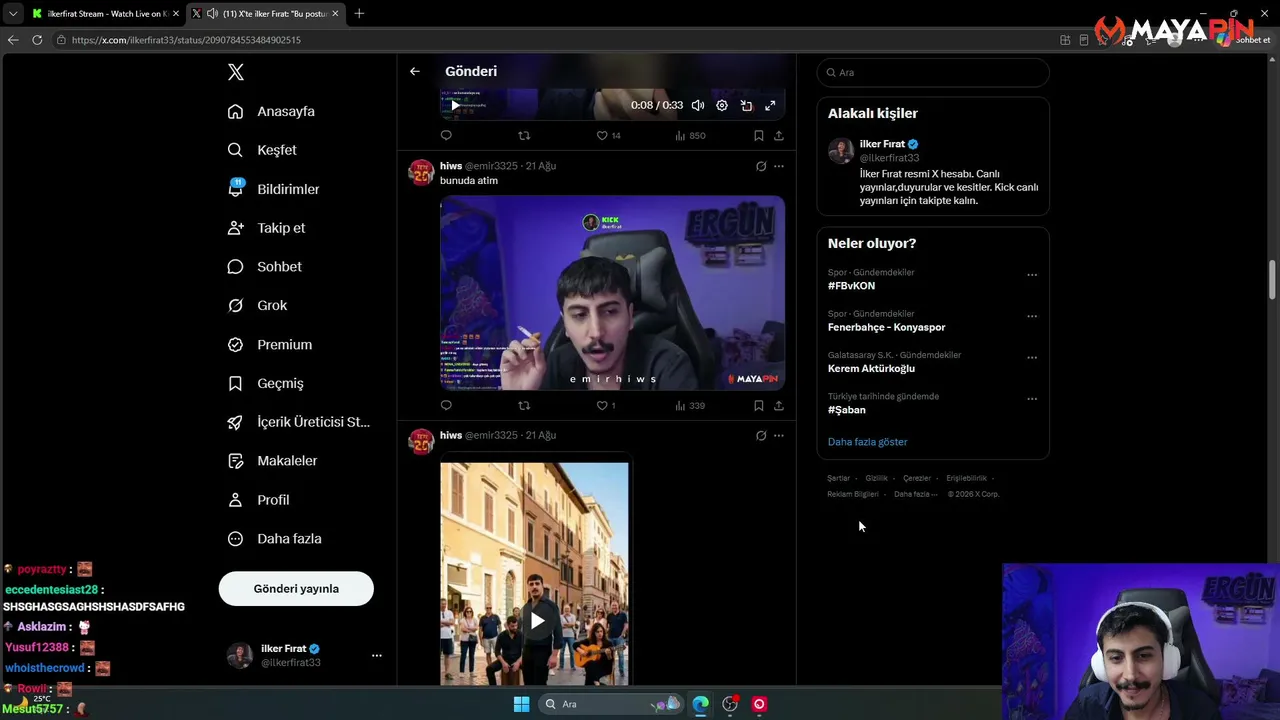1280x720 pixels.
Task: Click Daha fazla göster under trends
Action: [x=867, y=442]
